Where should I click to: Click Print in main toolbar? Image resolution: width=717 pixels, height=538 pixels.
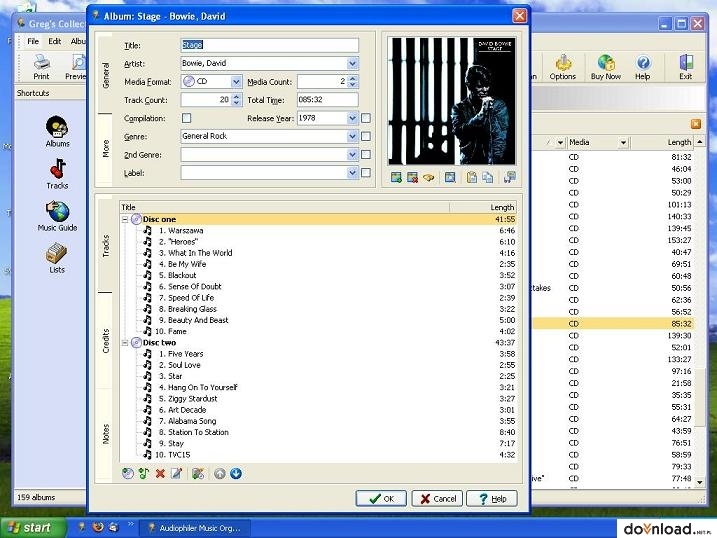tap(41, 67)
